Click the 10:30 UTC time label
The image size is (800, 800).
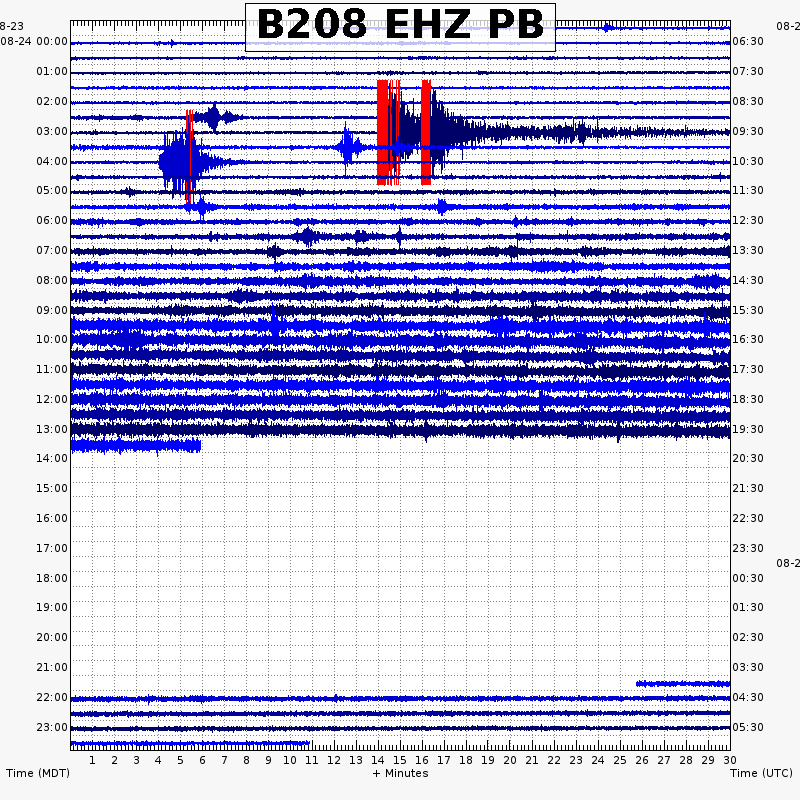[748, 161]
